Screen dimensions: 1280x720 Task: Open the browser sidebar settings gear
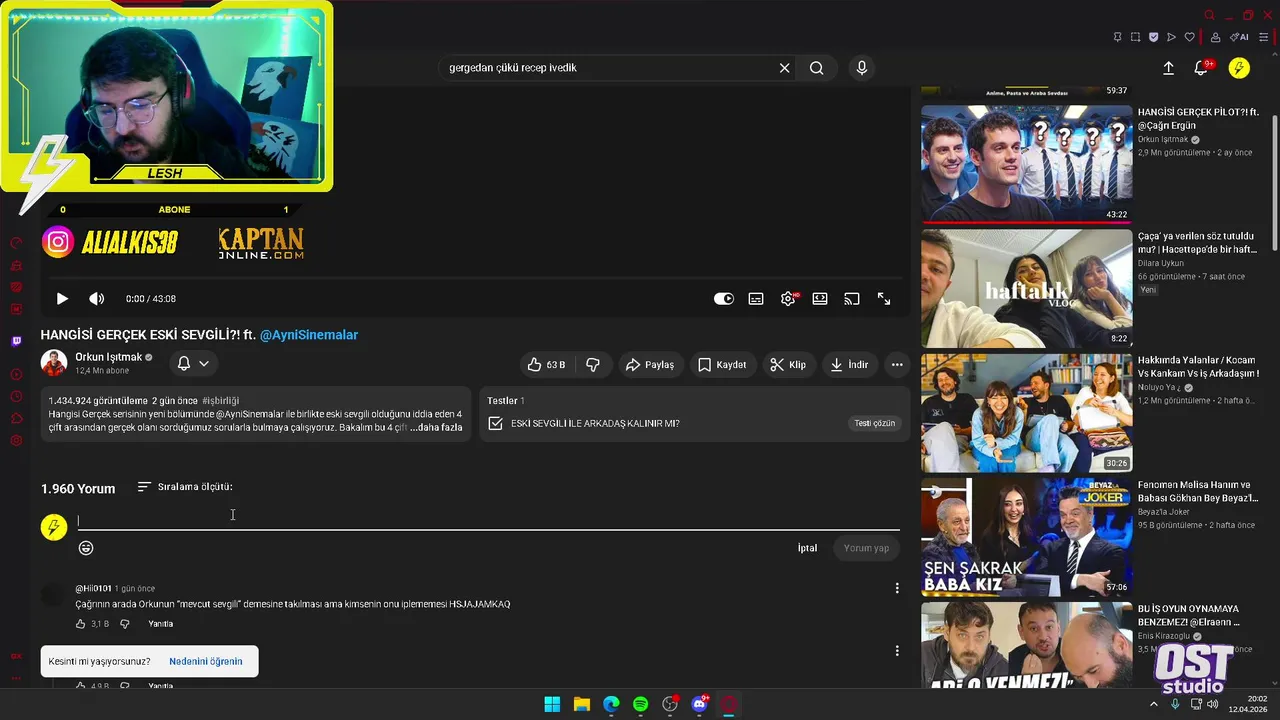point(16,440)
